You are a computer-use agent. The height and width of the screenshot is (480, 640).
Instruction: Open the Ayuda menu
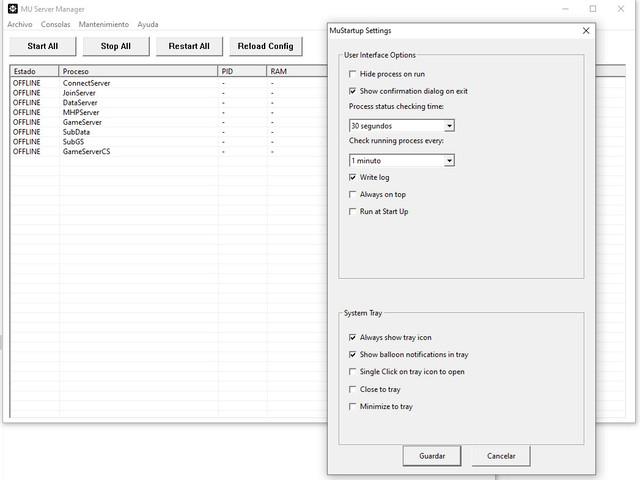[x=148, y=24]
